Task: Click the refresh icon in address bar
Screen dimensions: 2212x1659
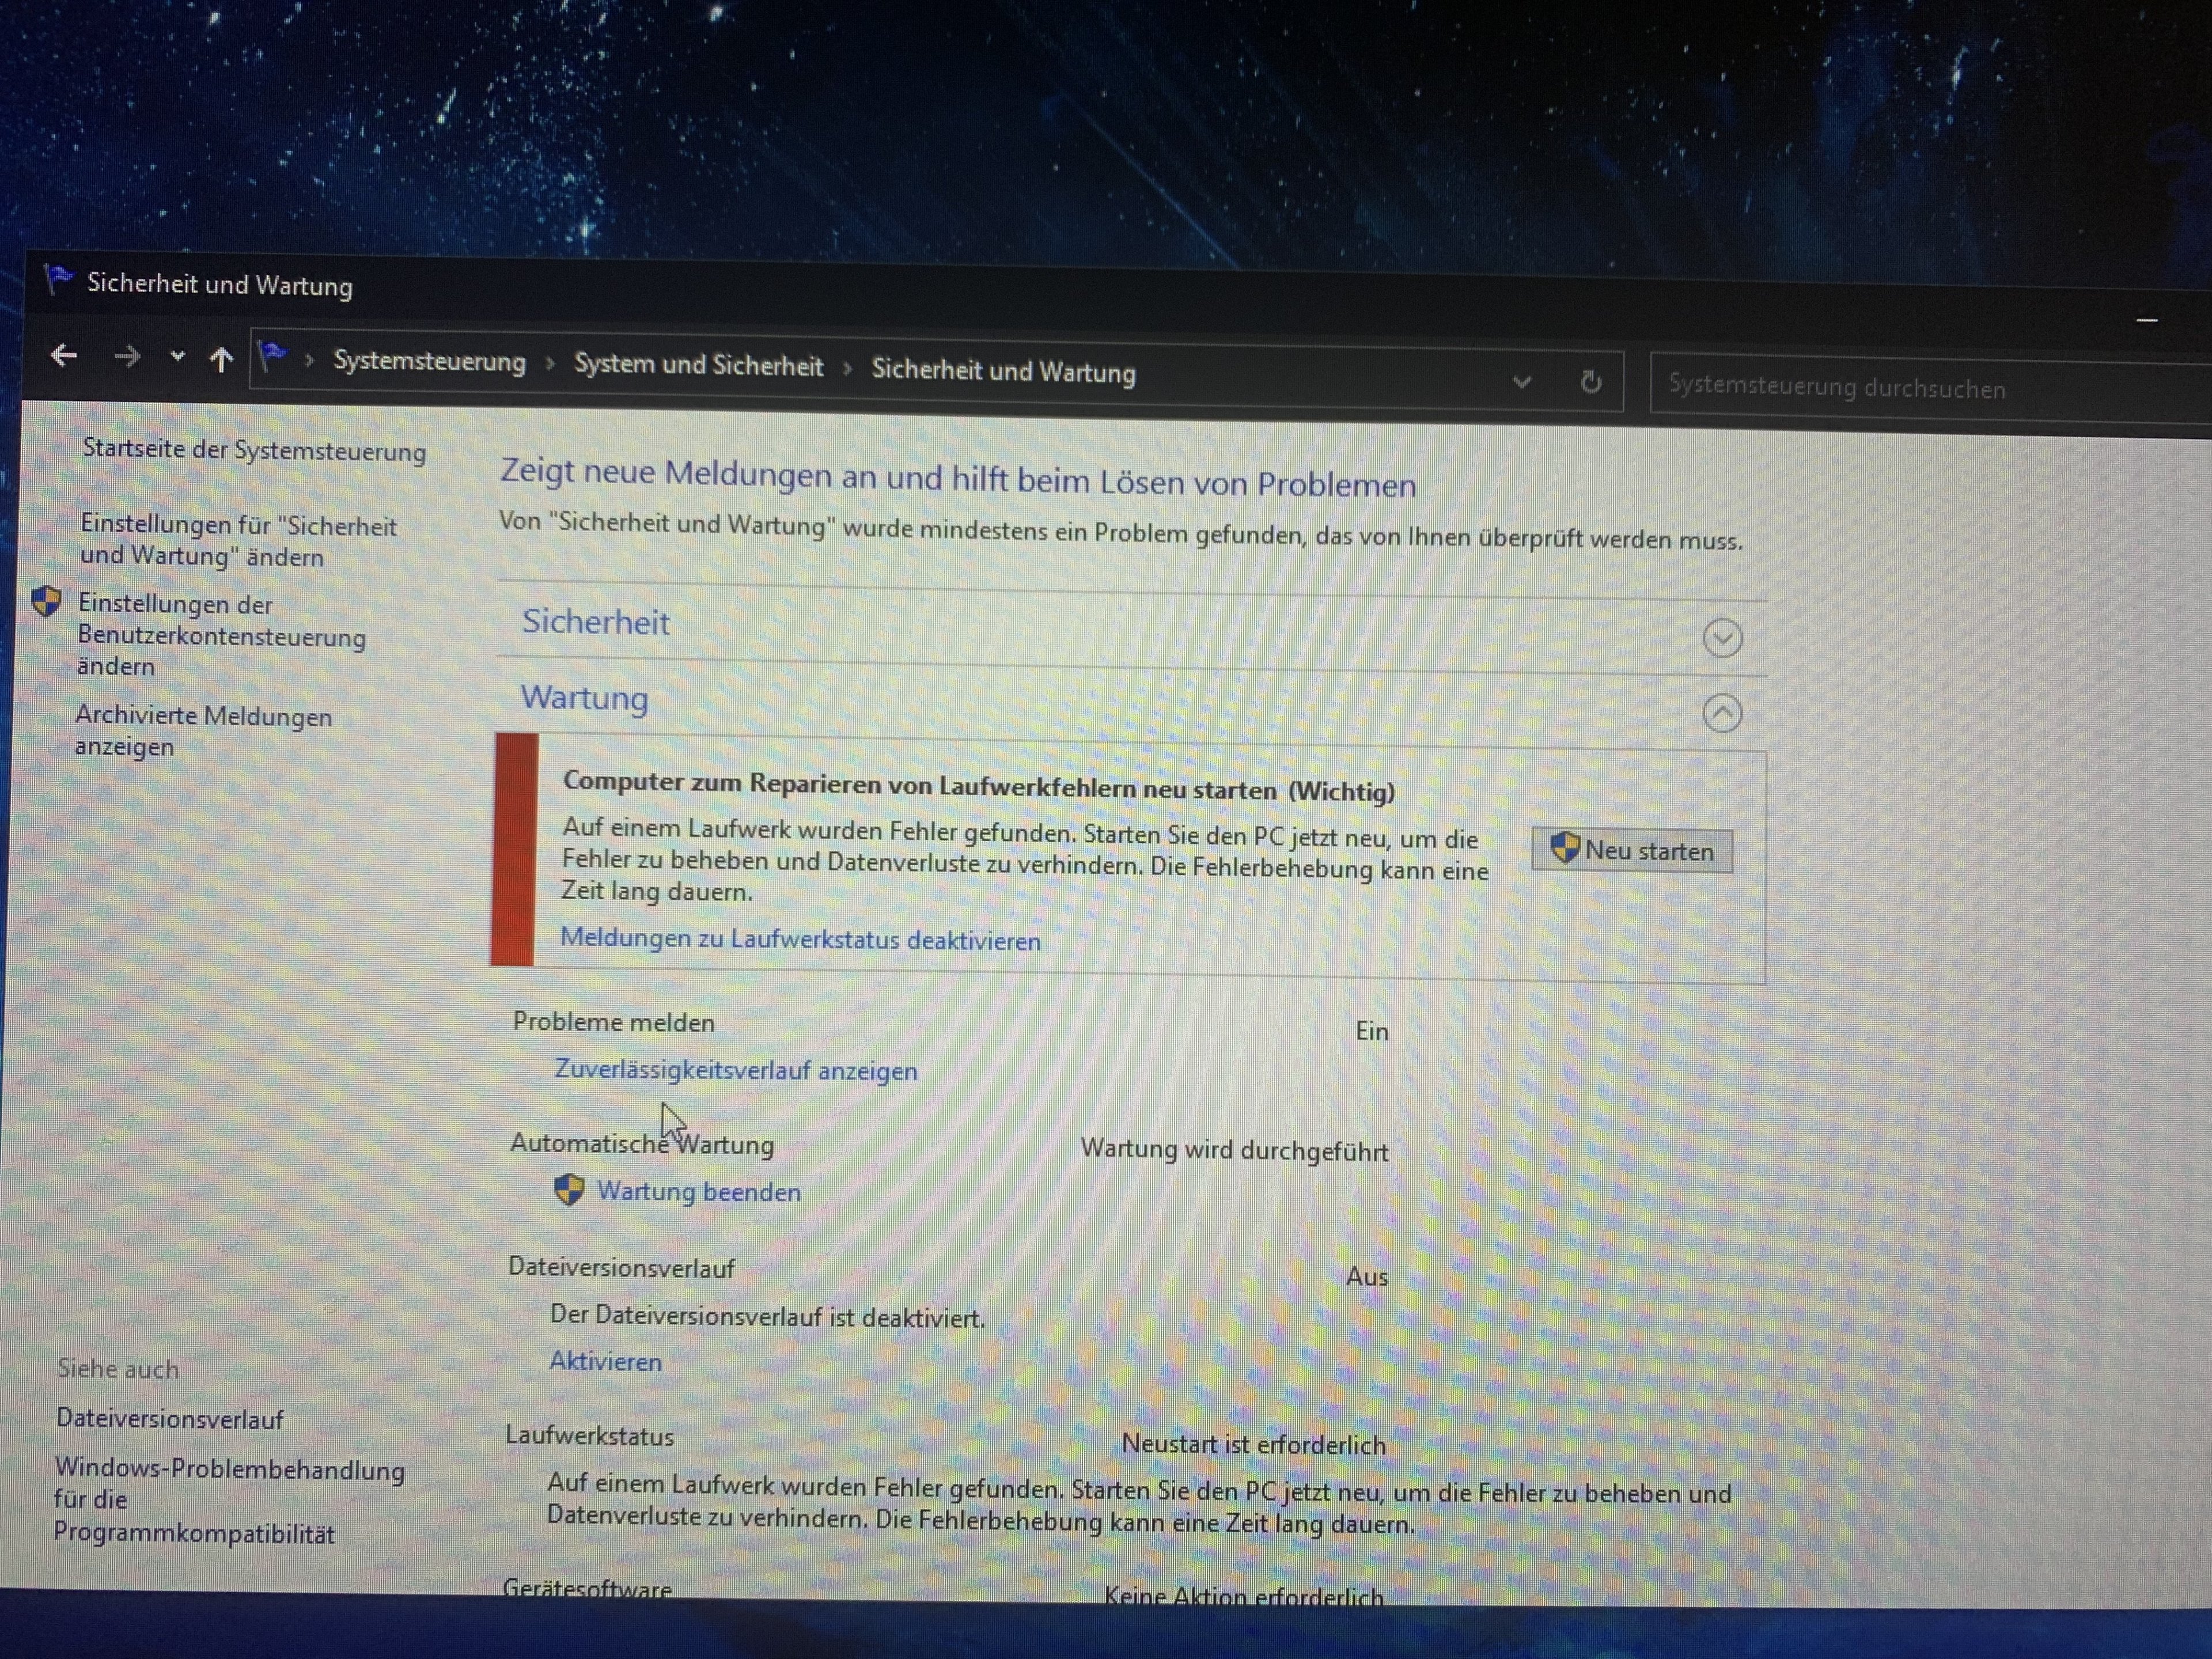Action: click(x=1590, y=382)
